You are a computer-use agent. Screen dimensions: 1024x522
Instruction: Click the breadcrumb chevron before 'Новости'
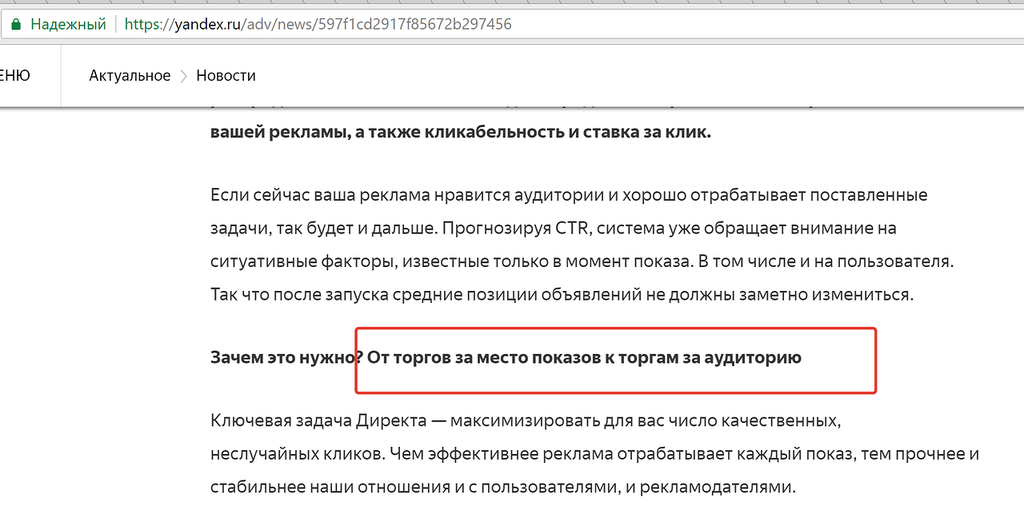coord(184,76)
